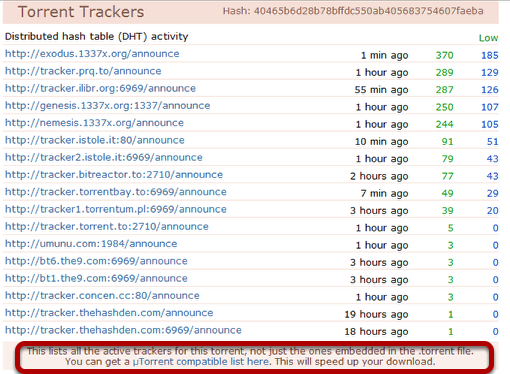
Task: Click tracker2.istole.it:6969 announce URL
Action: 104,157
